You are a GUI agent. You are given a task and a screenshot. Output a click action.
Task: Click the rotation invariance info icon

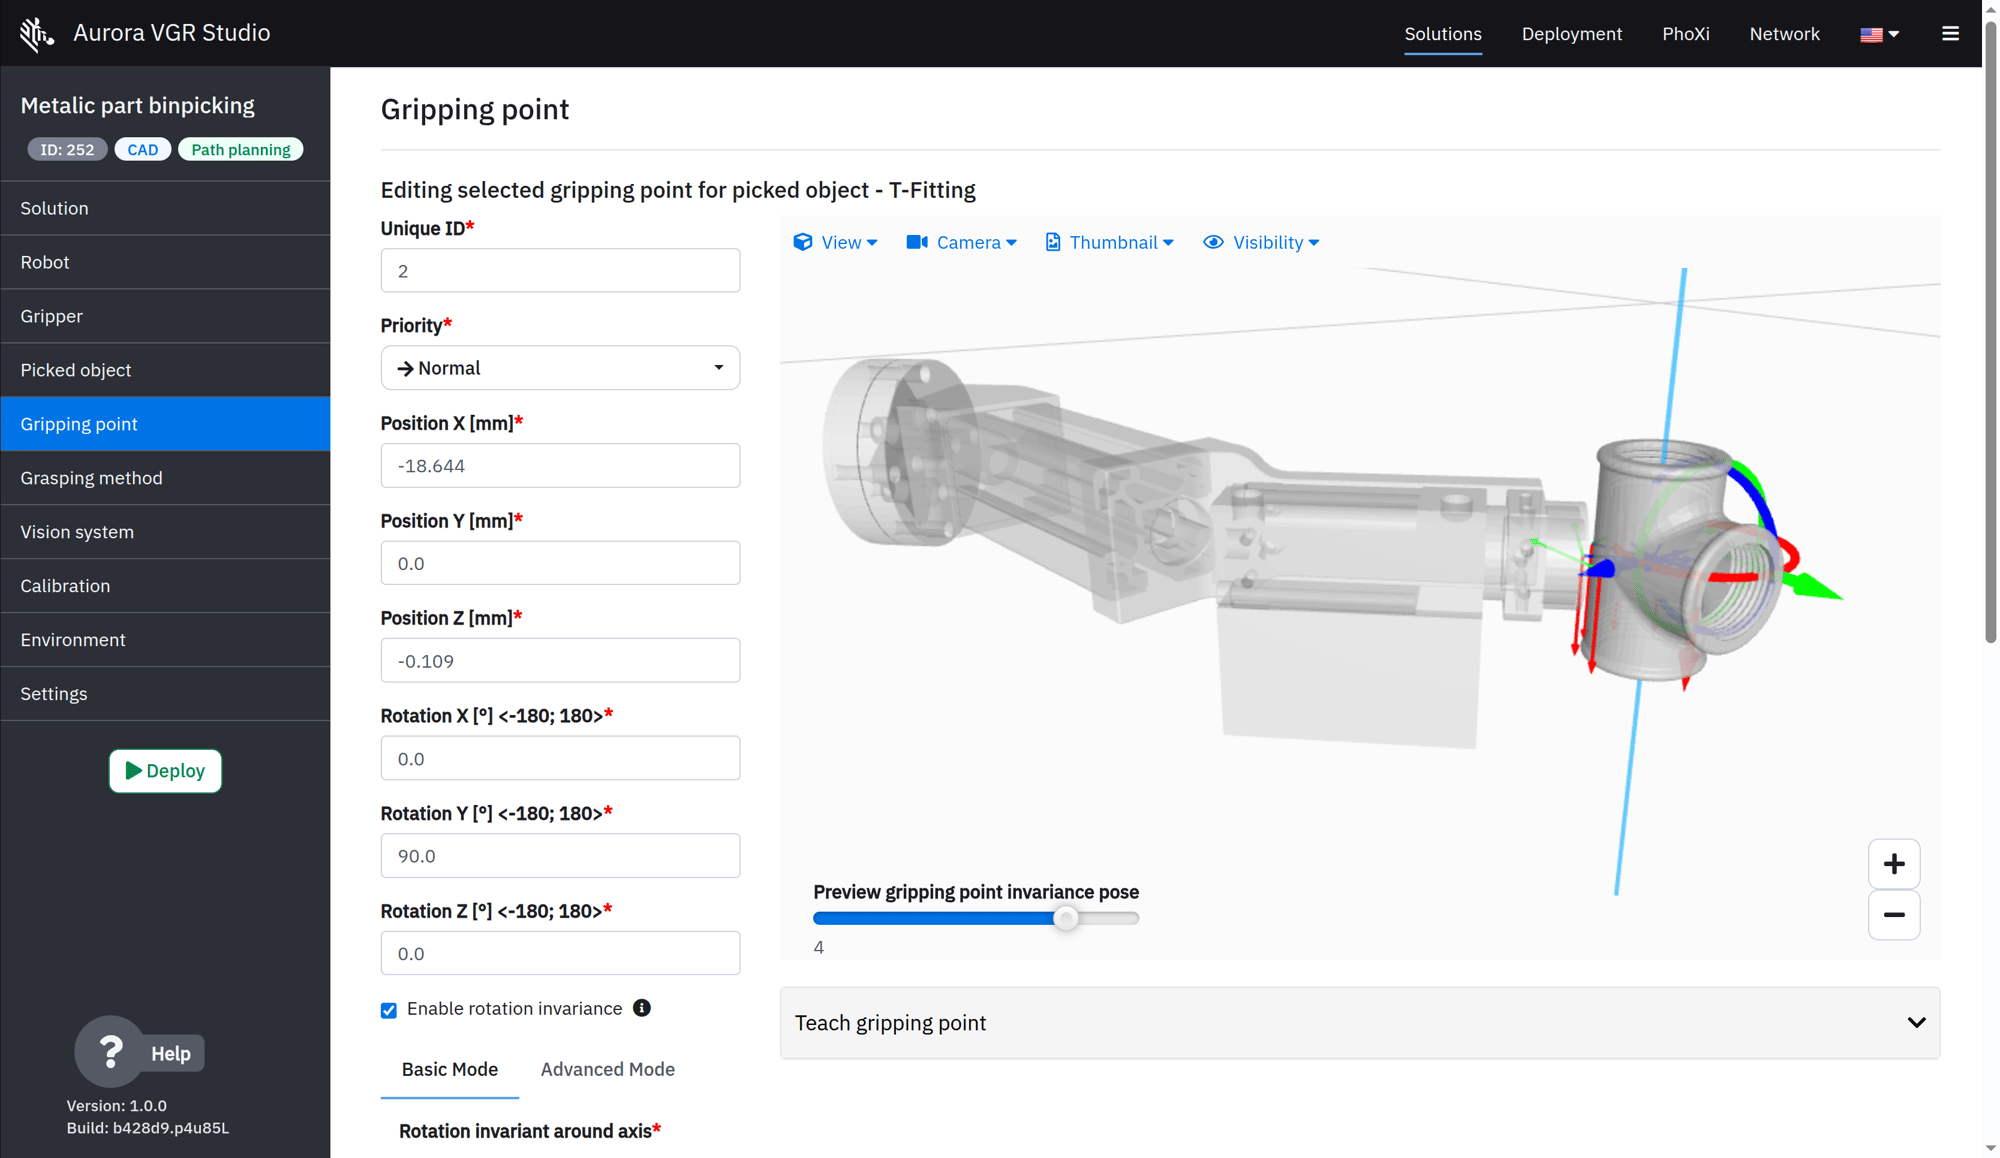[642, 1008]
